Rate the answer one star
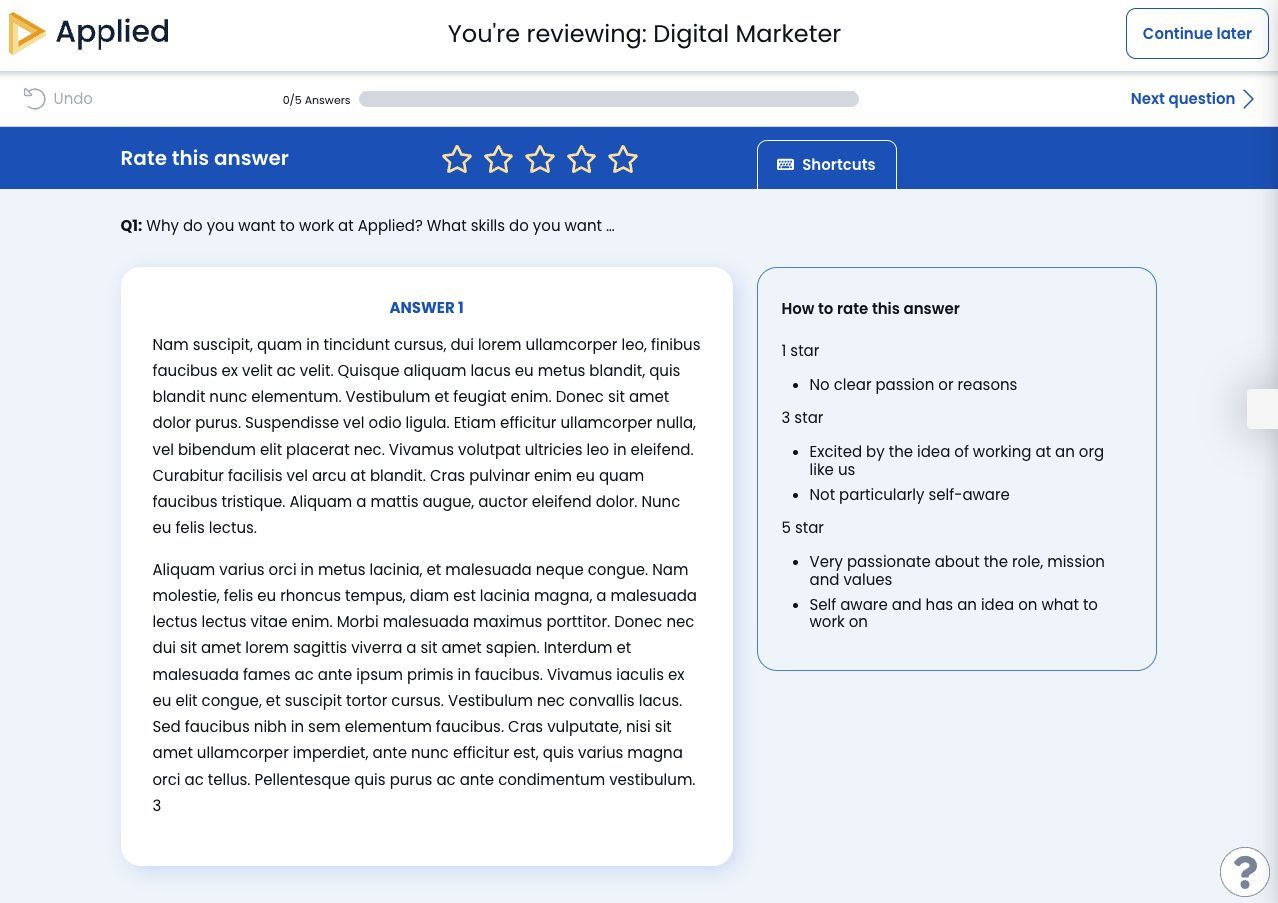The image size is (1278, 903). point(457,159)
